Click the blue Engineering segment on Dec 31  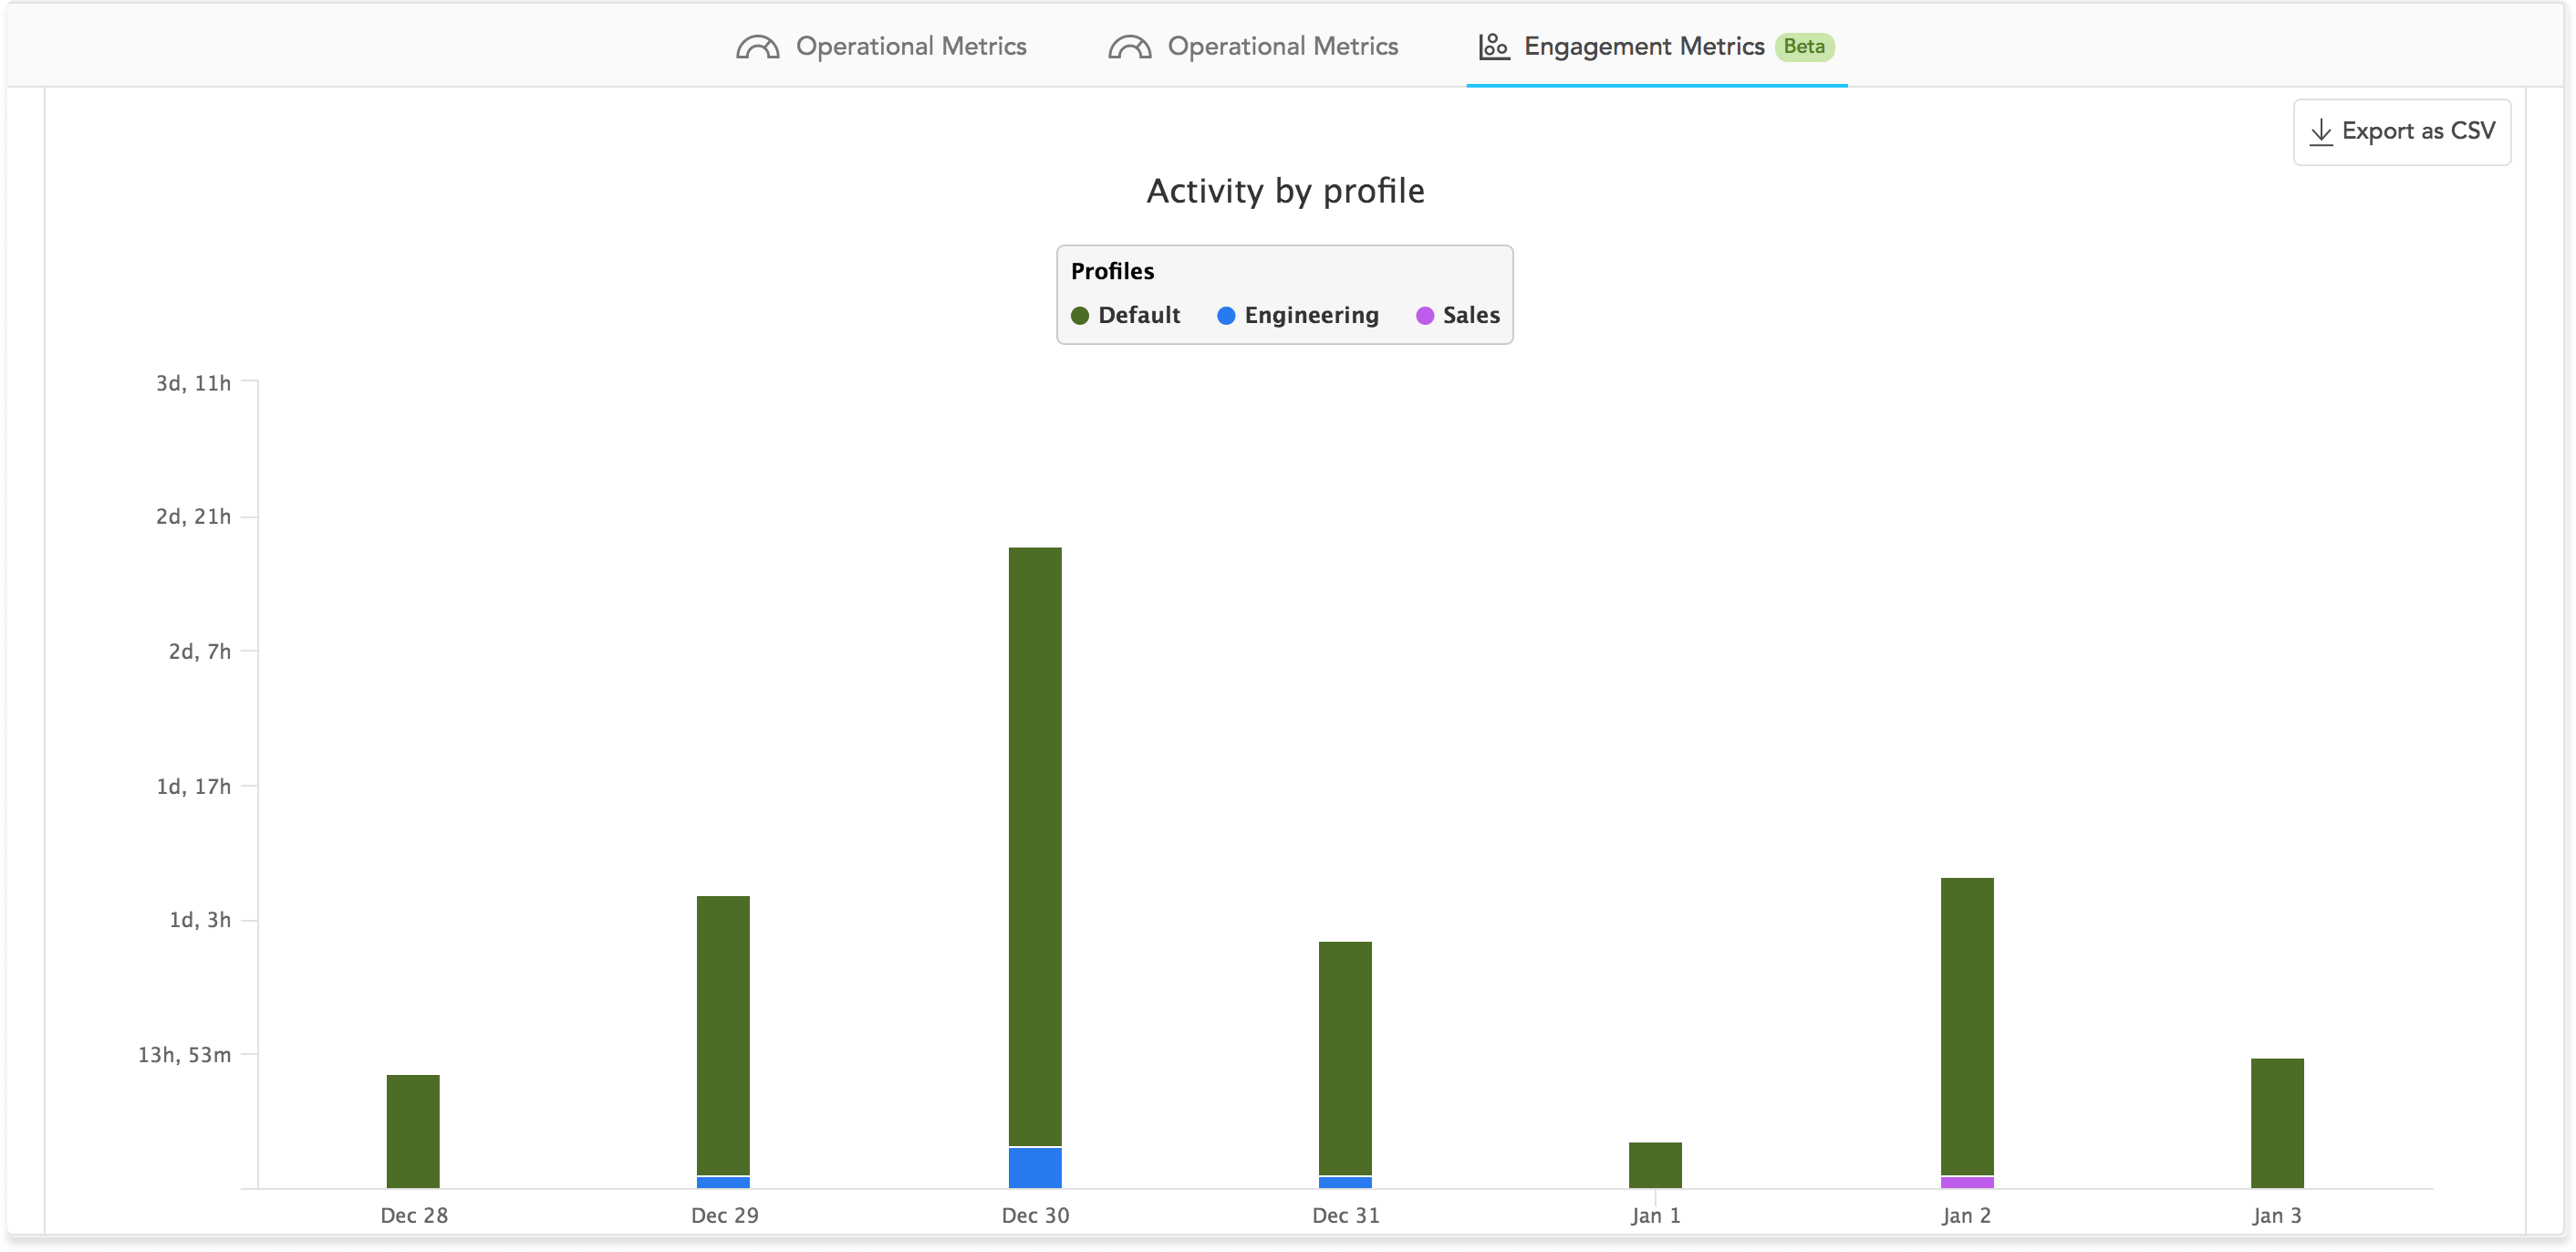click(x=1345, y=1182)
